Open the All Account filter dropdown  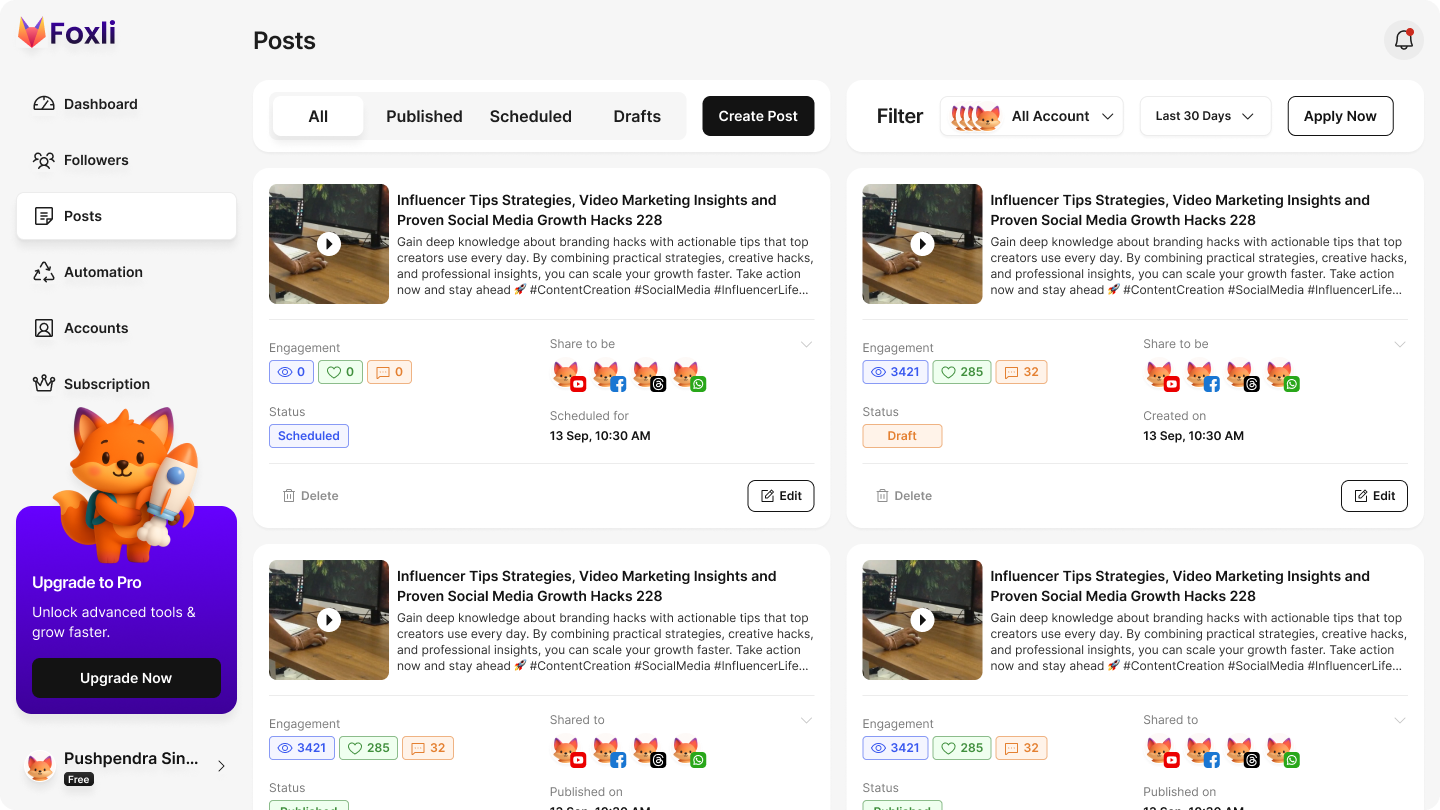point(1032,116)
